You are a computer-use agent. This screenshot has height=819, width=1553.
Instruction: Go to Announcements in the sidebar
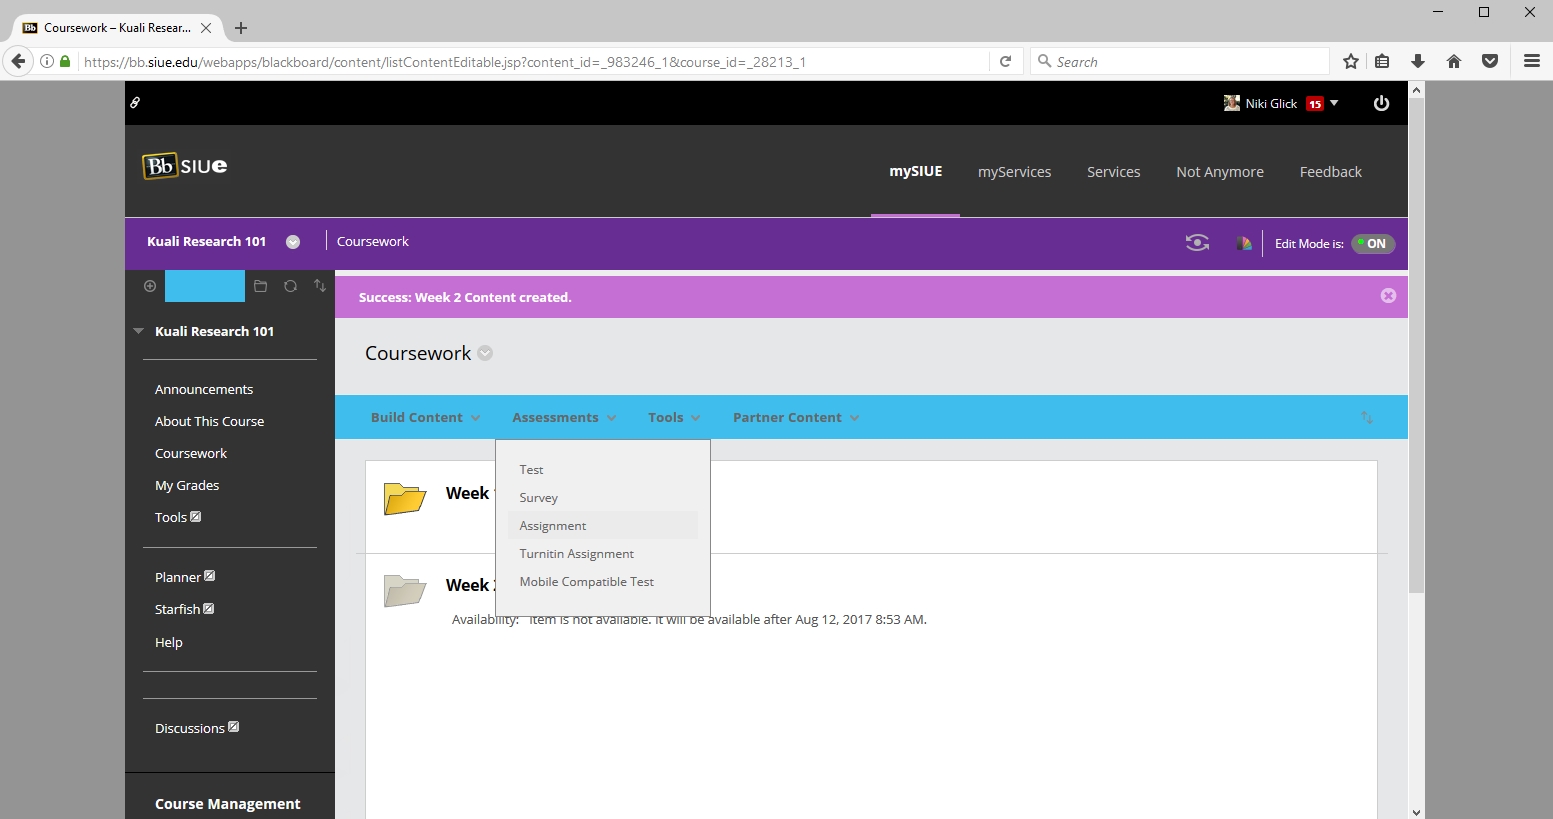pyautogui.click(x=204, y=390)
